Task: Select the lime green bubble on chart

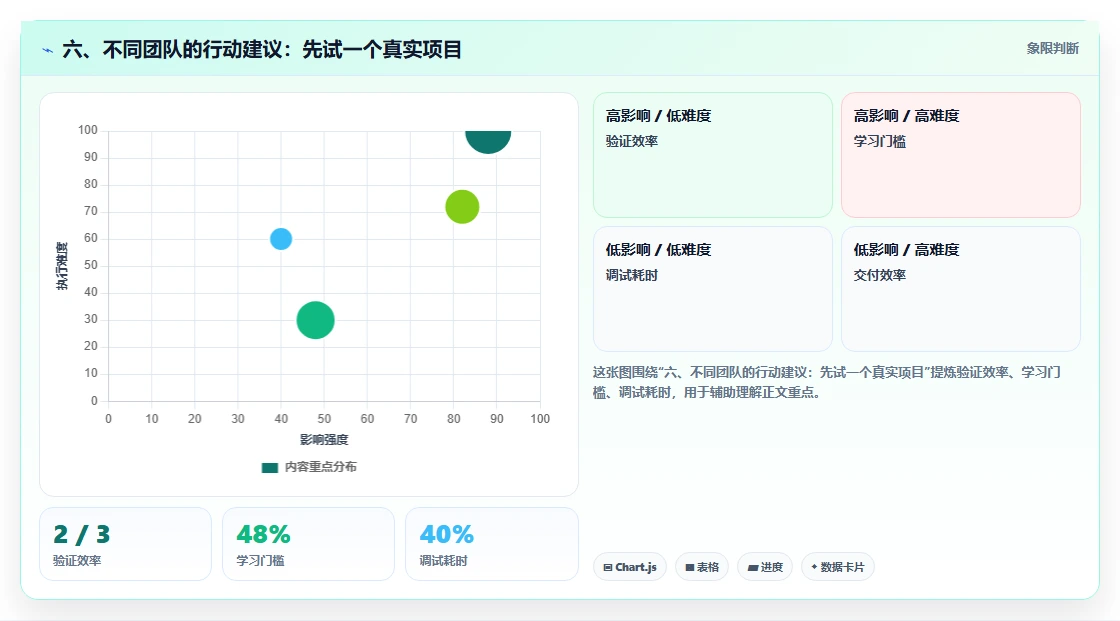Action: pyautogui.click(x=462, y=207)
